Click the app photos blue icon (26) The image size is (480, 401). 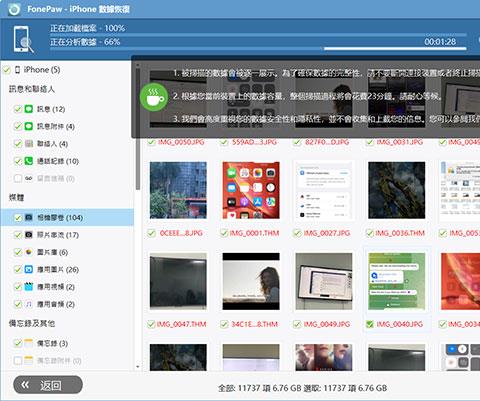coord(29,269)
